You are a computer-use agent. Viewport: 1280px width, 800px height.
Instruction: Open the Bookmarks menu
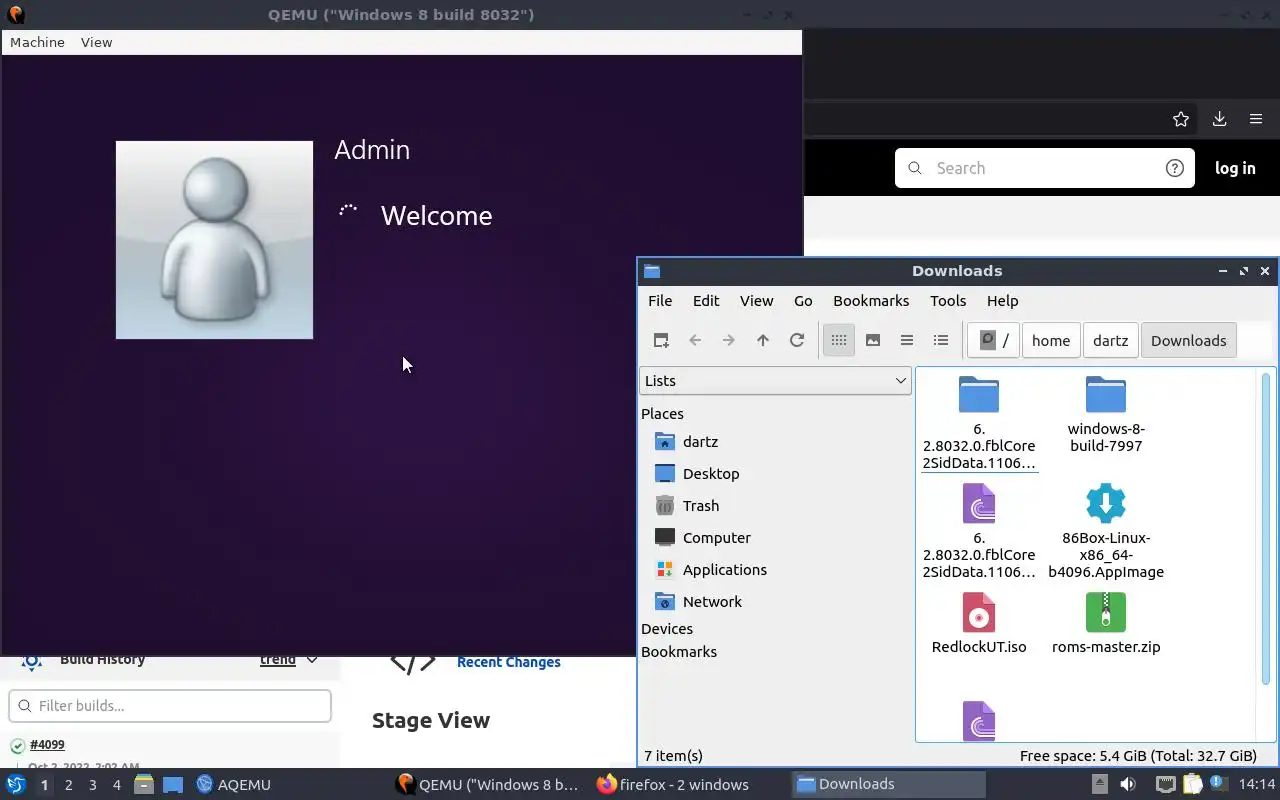coord(871,300)
